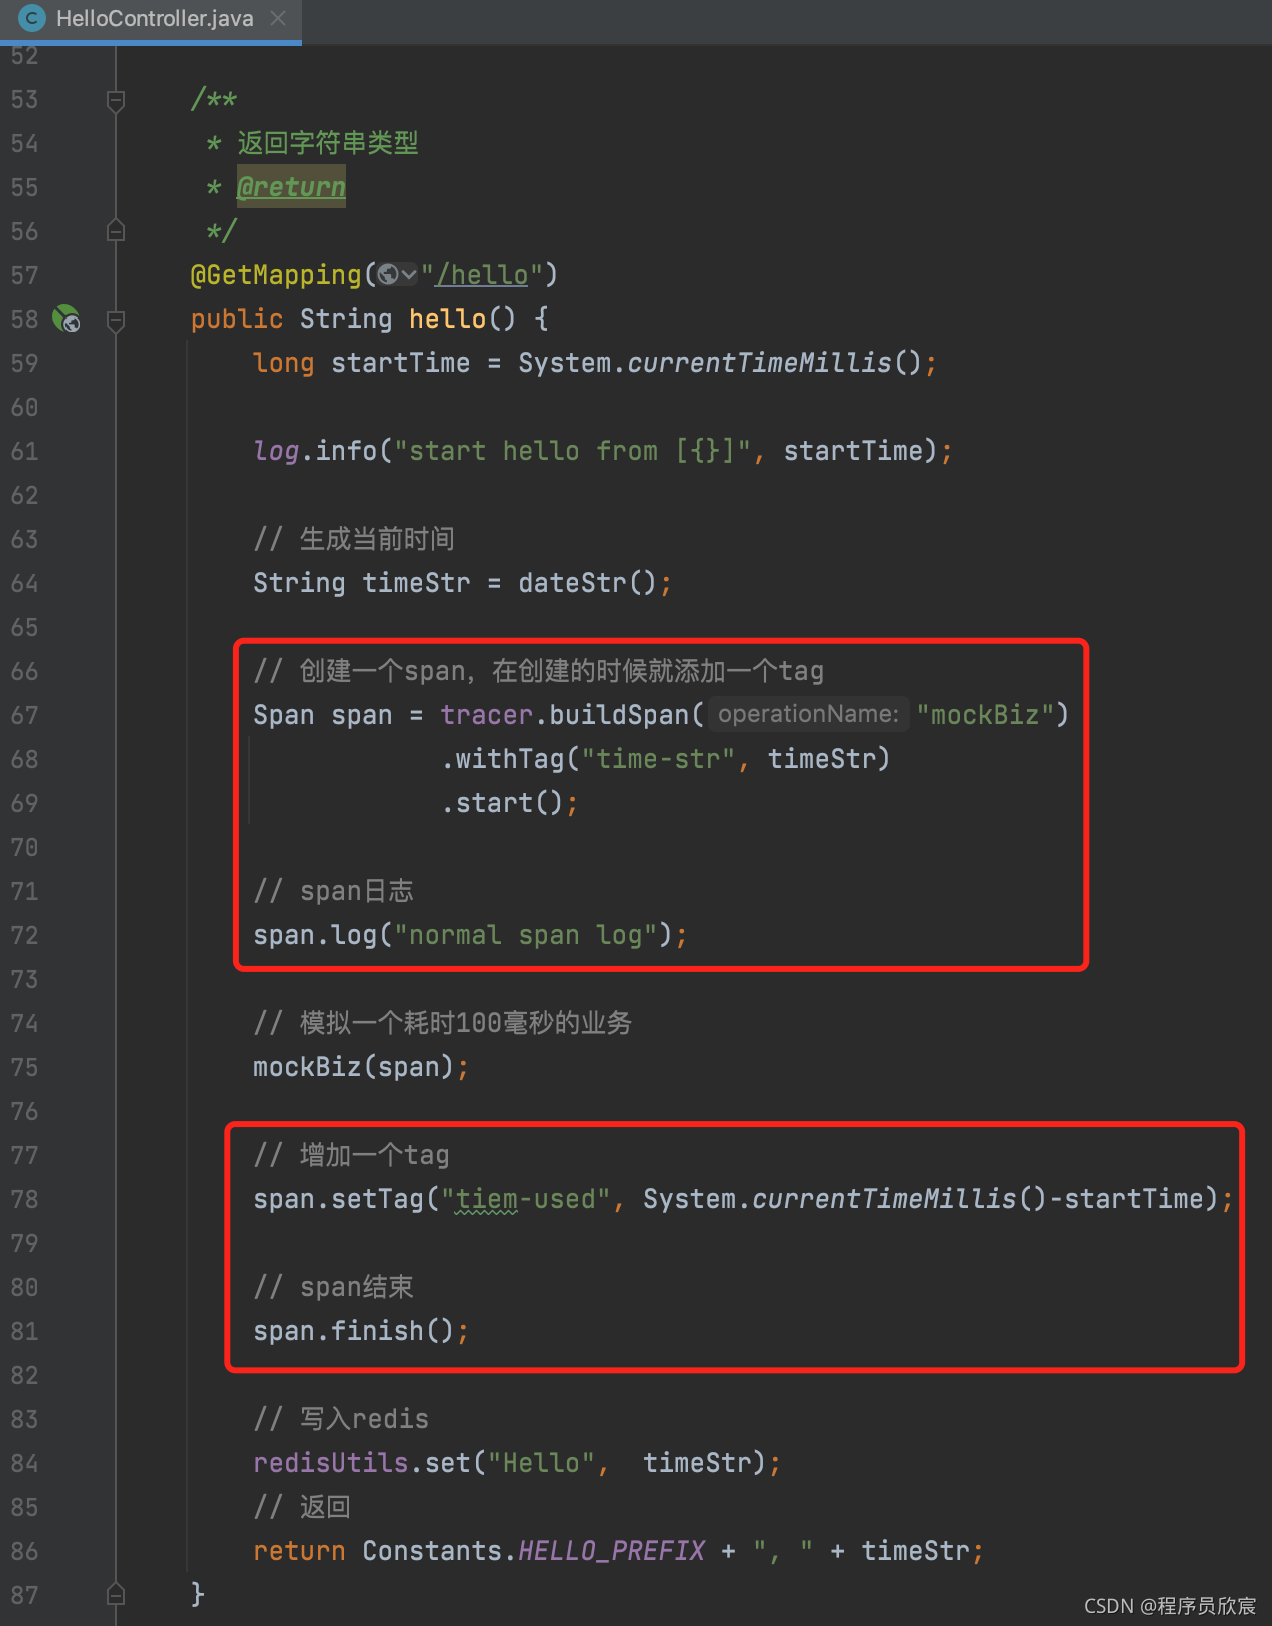Viewport: 1272px width, 1626px height.
Task: Click the globe URL icon in @GetMapping
Action: pos(388,274)
